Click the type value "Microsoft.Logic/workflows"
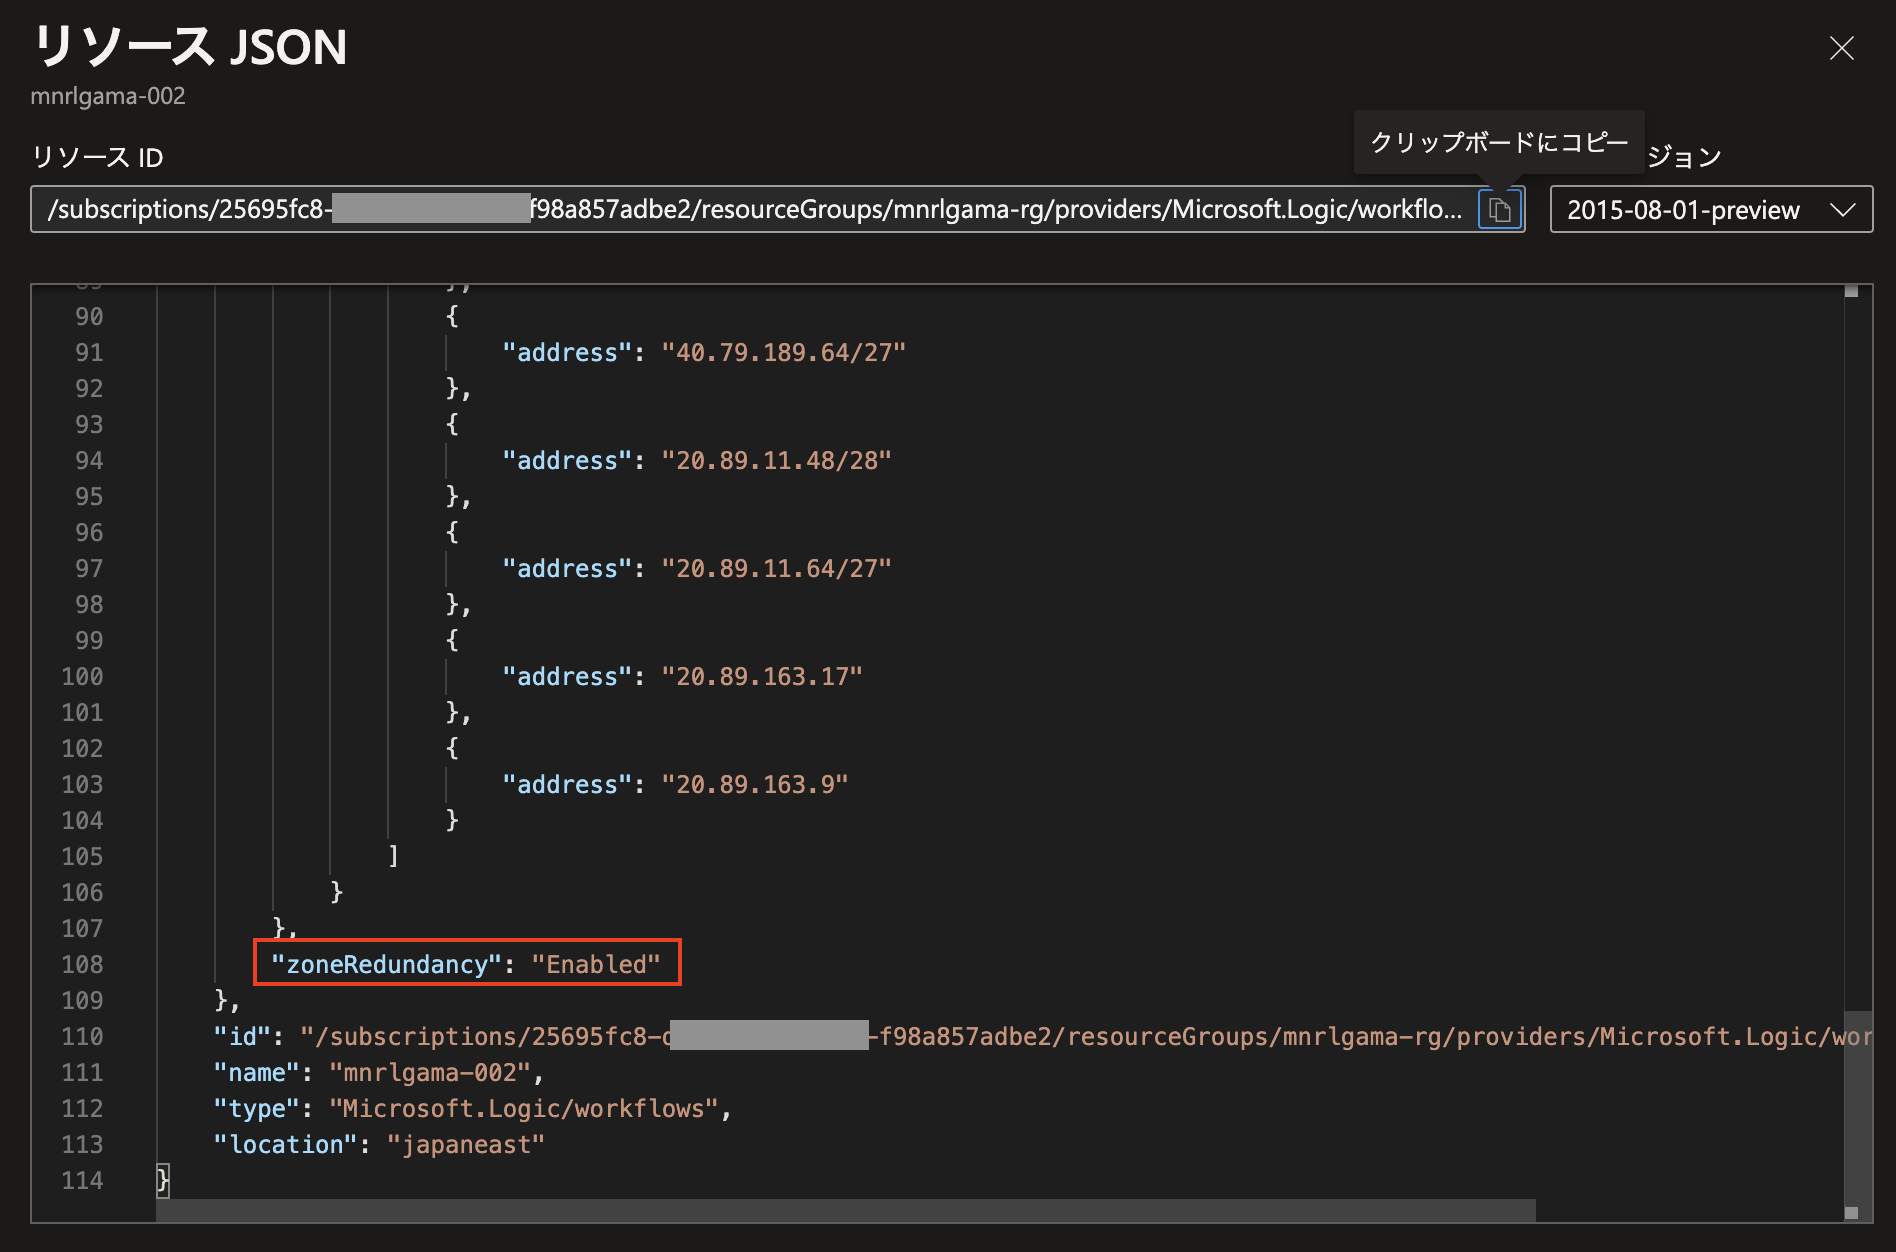The height and width of the screenshot is (1252, 1896). tap(524, 1108)
